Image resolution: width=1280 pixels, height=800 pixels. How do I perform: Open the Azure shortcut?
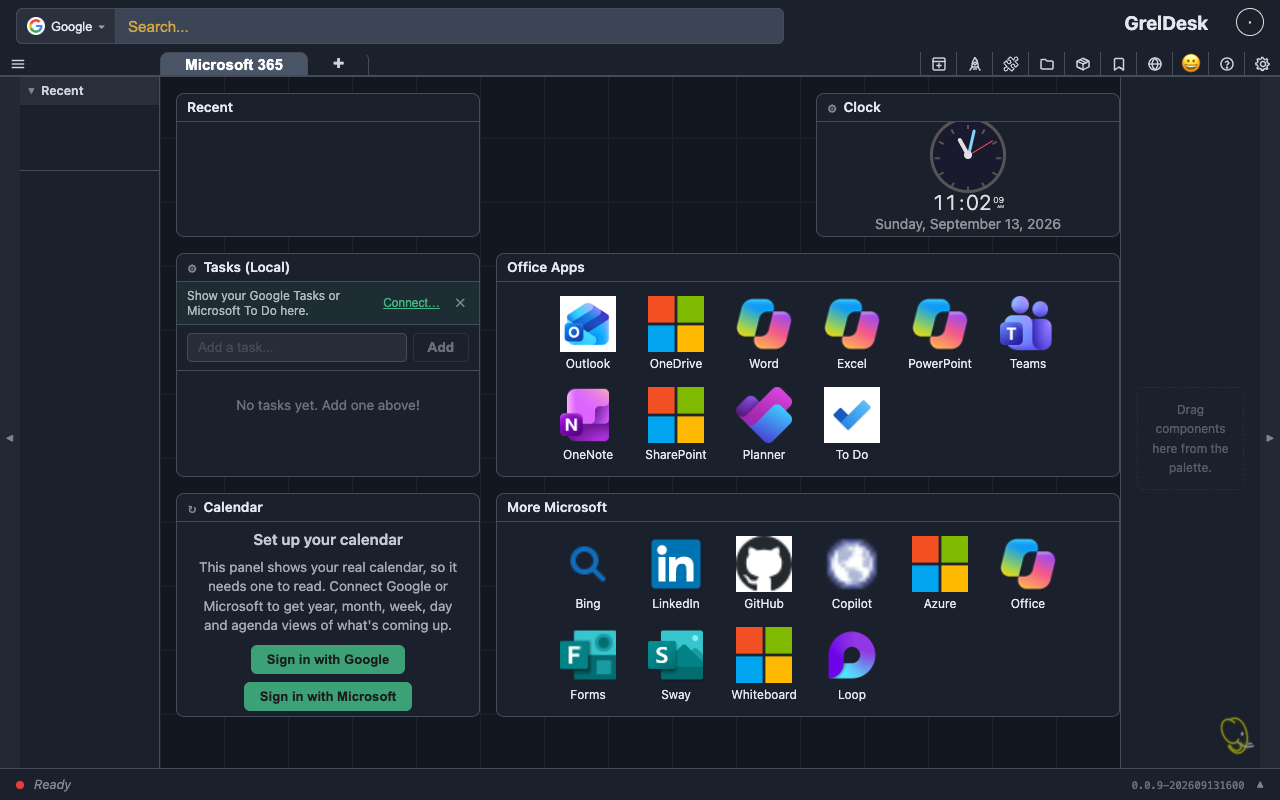(940, 564)
